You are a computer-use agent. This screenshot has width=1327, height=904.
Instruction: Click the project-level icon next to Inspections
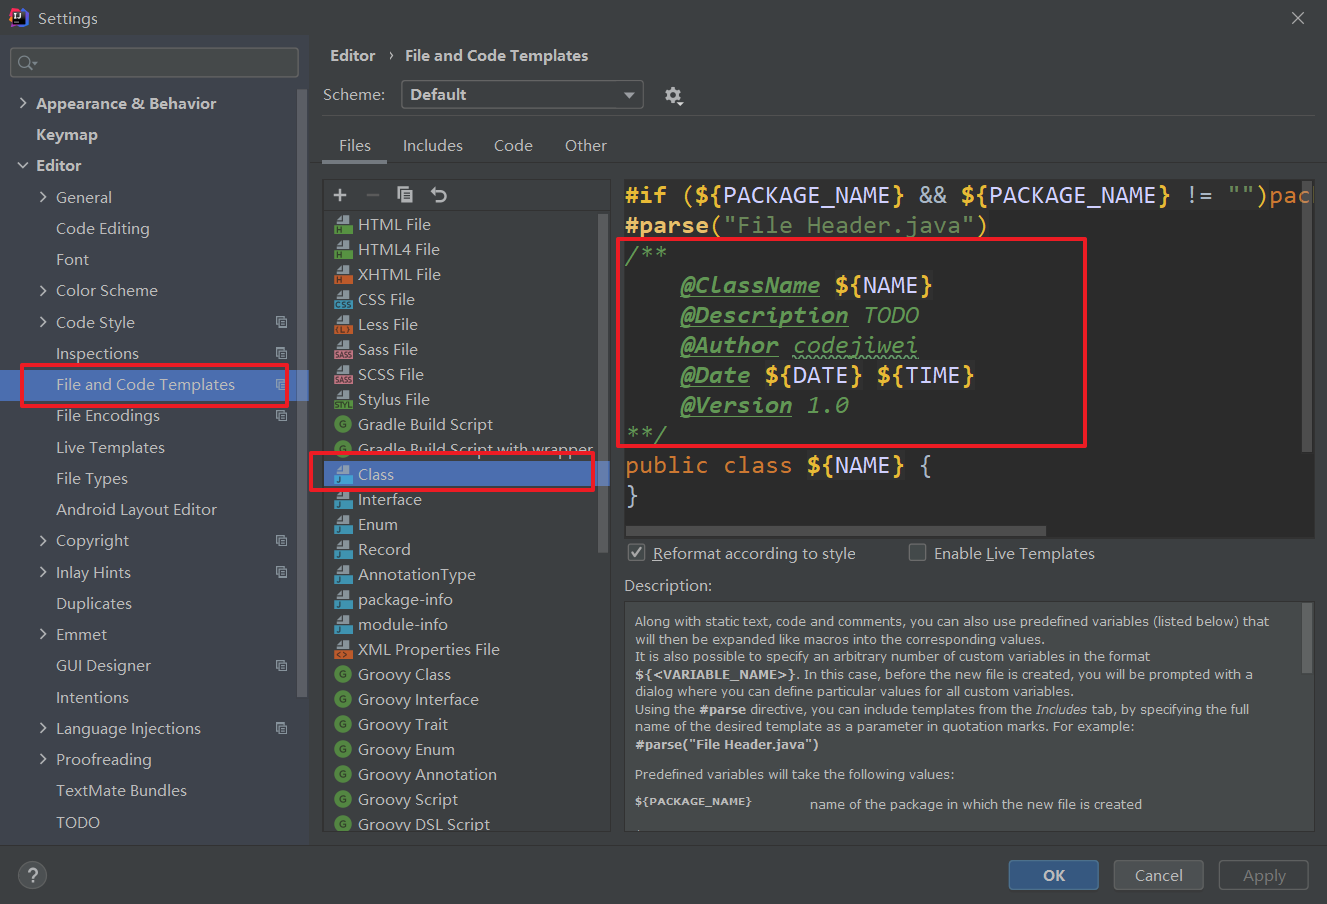282,353
